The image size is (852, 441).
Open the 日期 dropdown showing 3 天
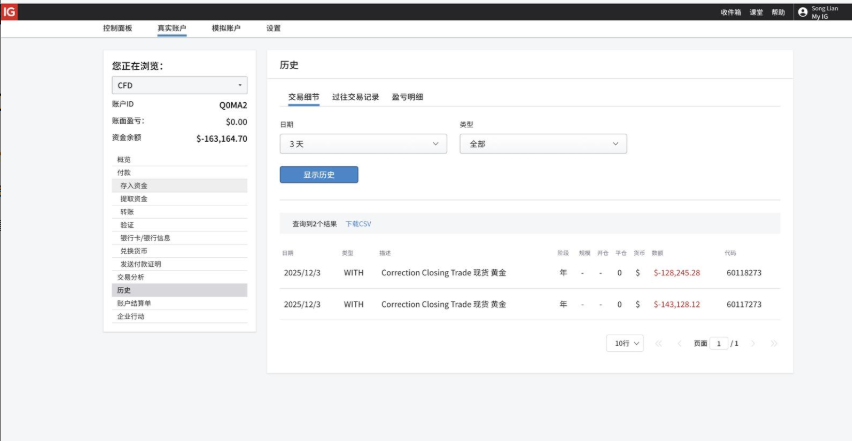click(x=363, y=144)
